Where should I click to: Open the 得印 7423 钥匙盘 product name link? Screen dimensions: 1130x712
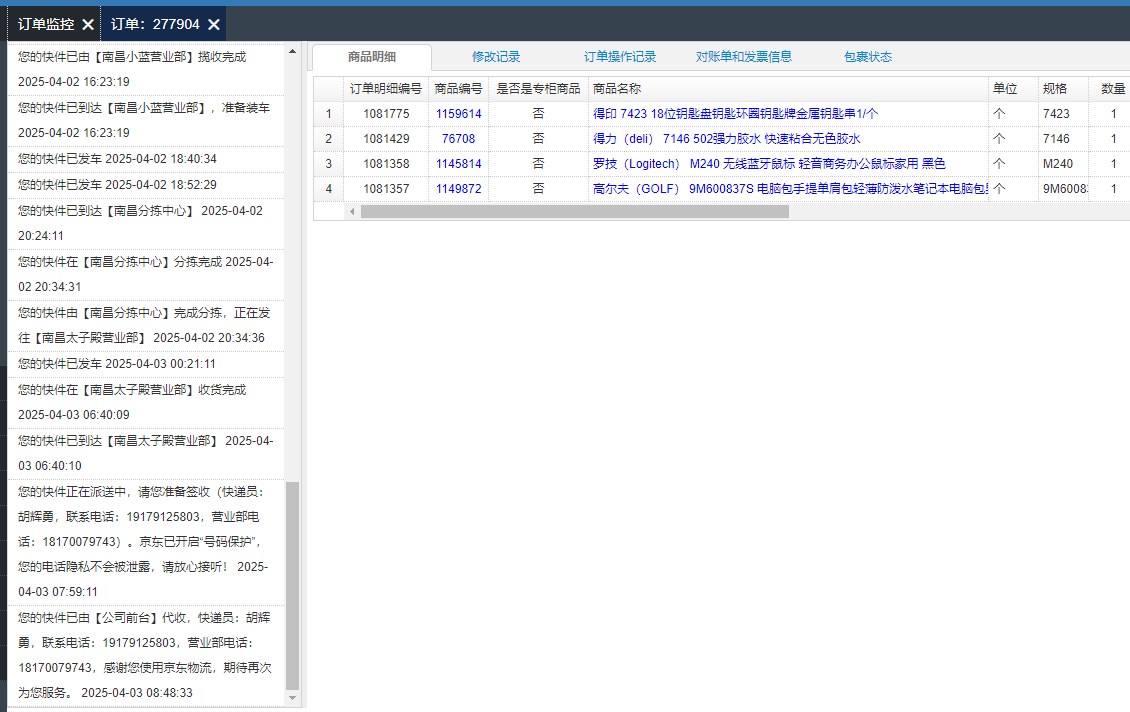coord(736,114)
